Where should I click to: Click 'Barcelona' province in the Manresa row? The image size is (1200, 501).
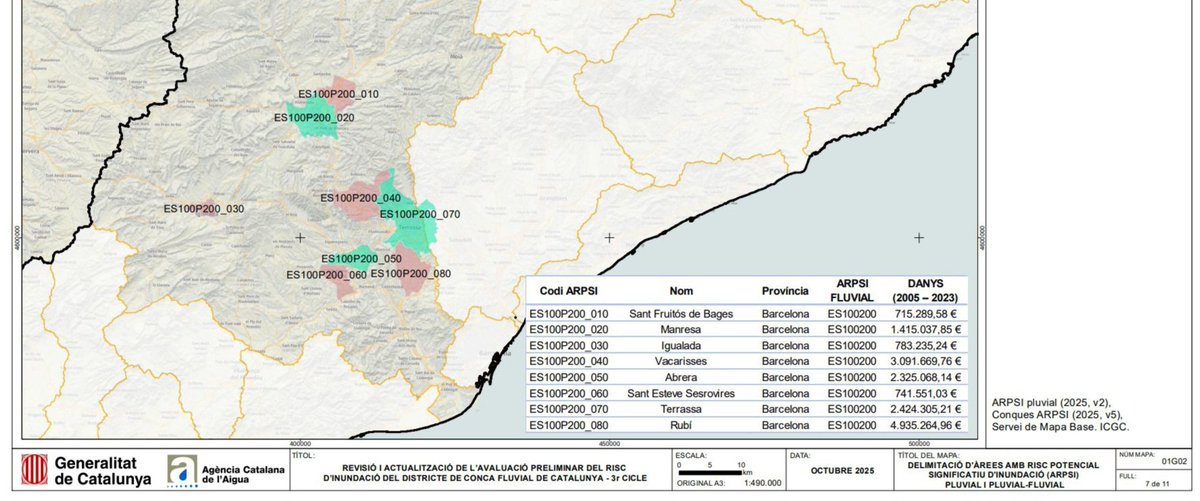785,330
